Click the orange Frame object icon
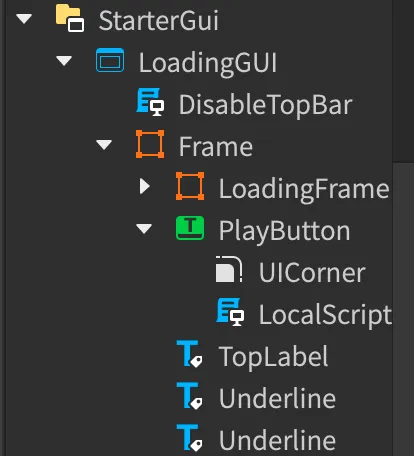 tap(150, 144)
